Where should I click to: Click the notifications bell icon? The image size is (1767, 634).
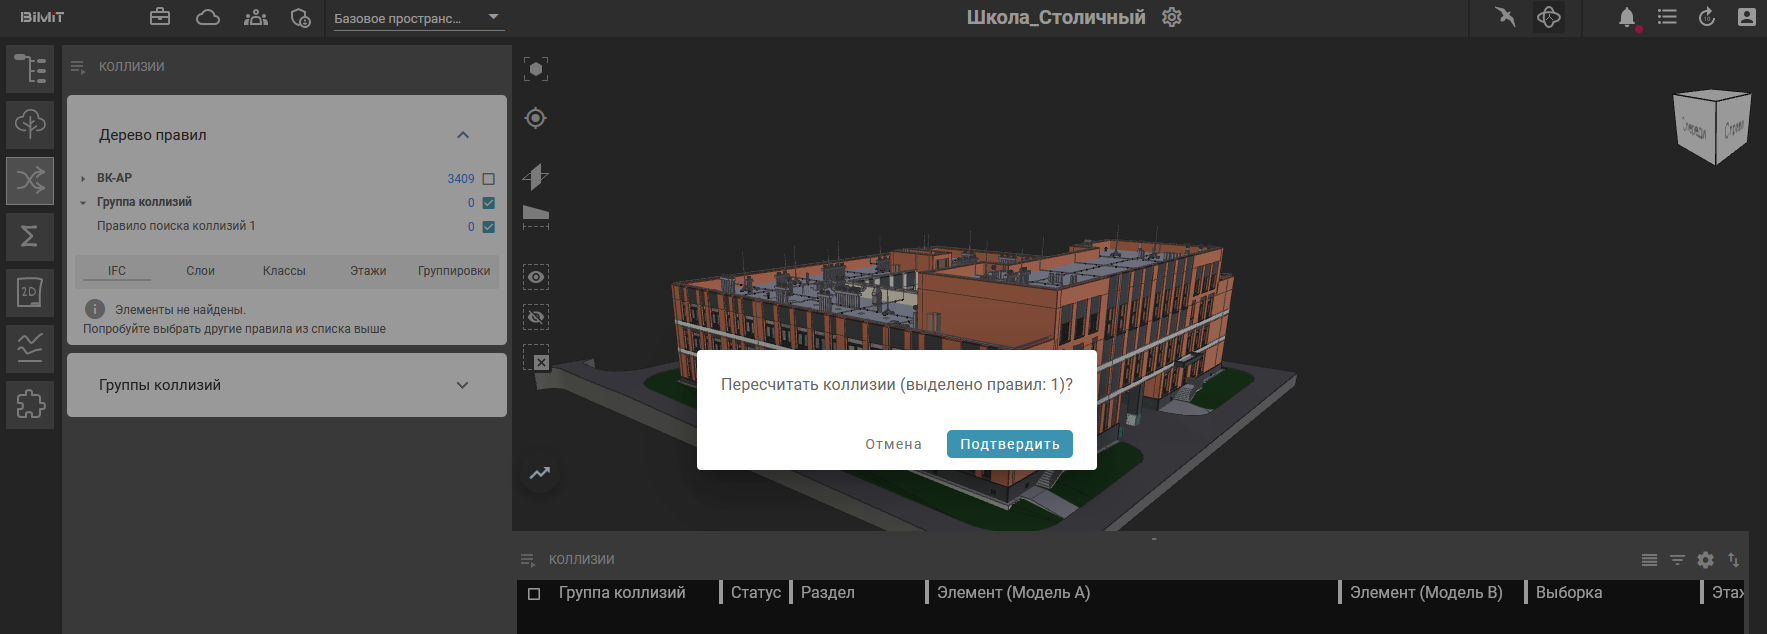coord(1627,17)
